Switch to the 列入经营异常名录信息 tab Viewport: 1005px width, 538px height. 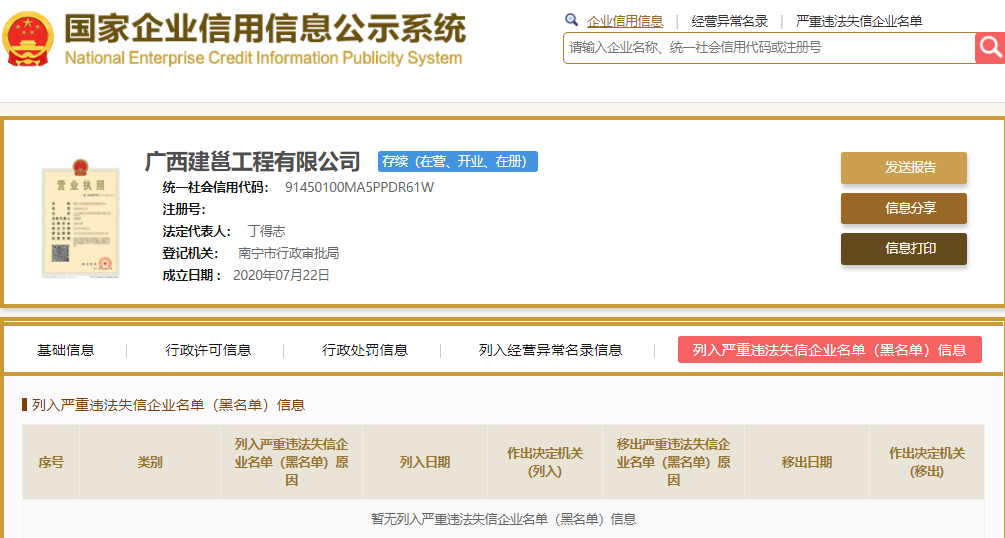pos(550,350)
